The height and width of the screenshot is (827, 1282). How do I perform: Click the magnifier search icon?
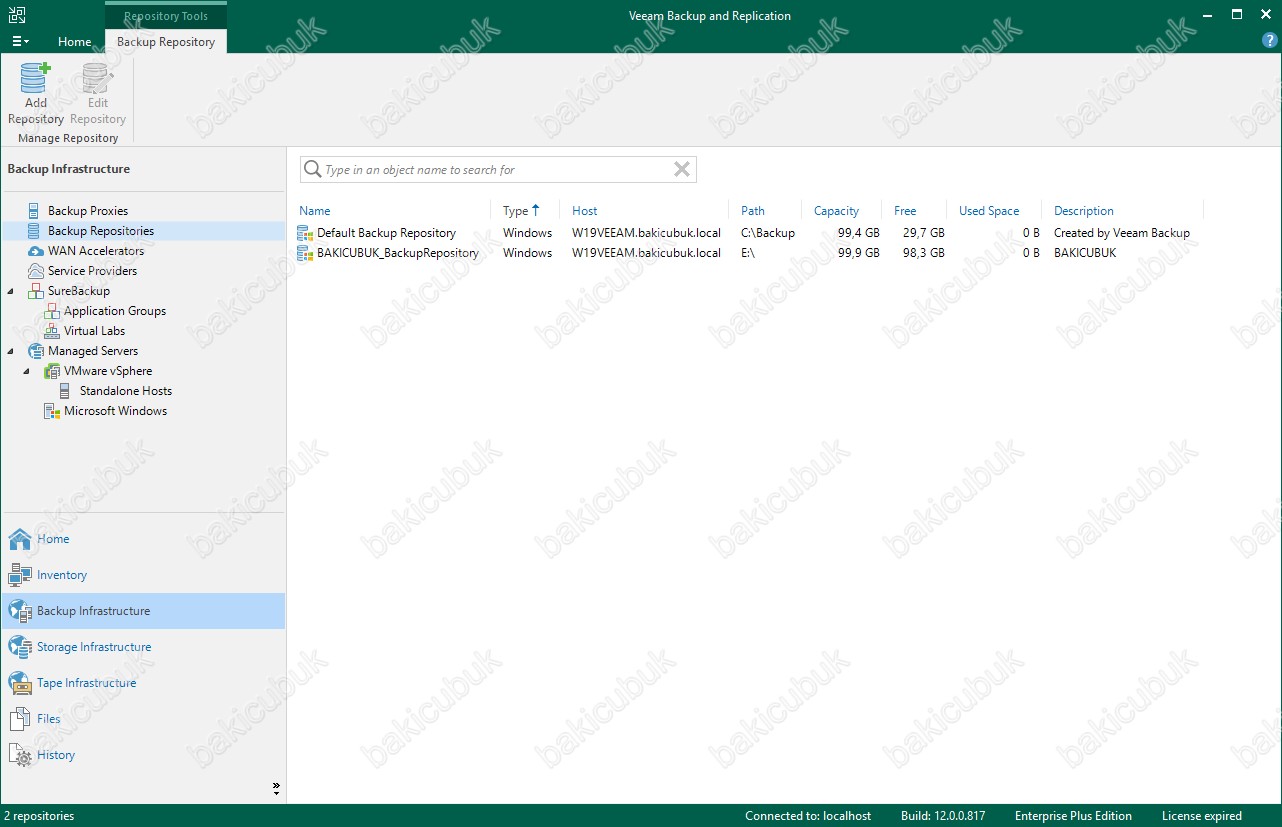[x=313, y=169]
